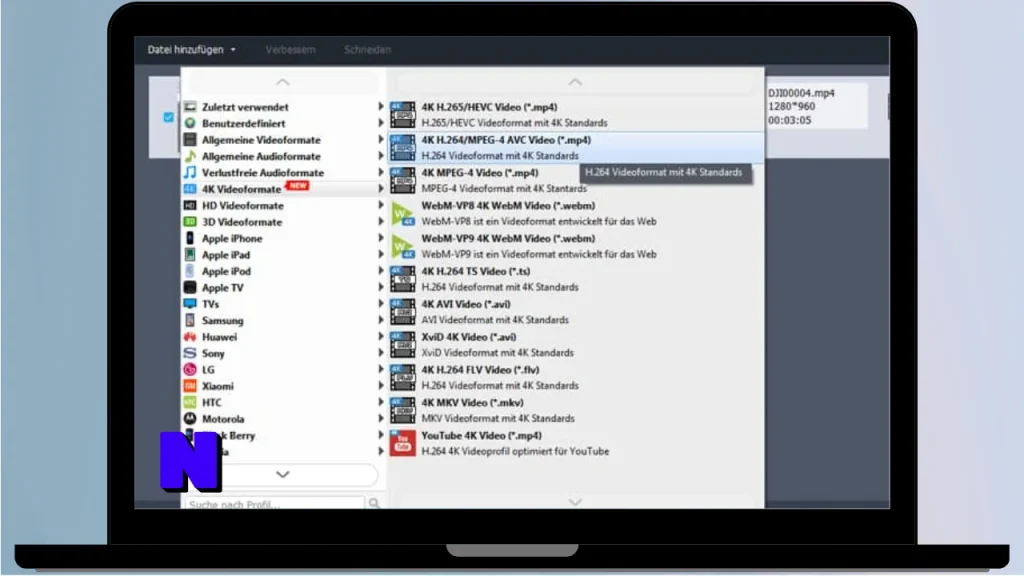Viewport: 1024px width, 576px height.
Task: Click format list scroll-down chevron
Action: (575, 502)
